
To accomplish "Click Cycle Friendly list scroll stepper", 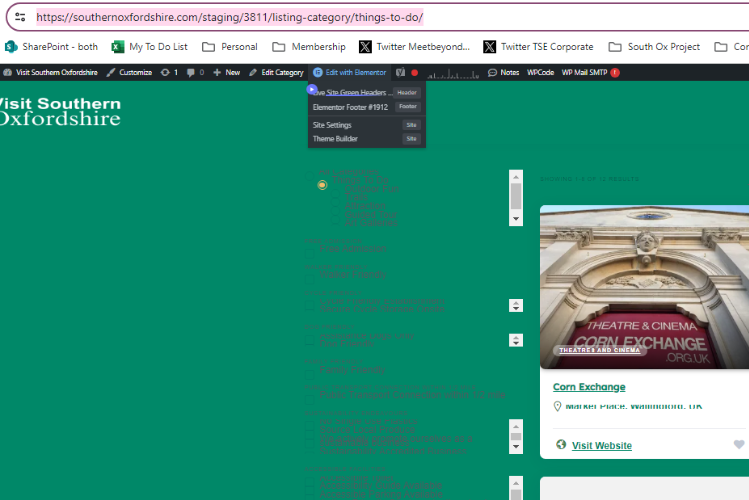I will coord(516,306).
